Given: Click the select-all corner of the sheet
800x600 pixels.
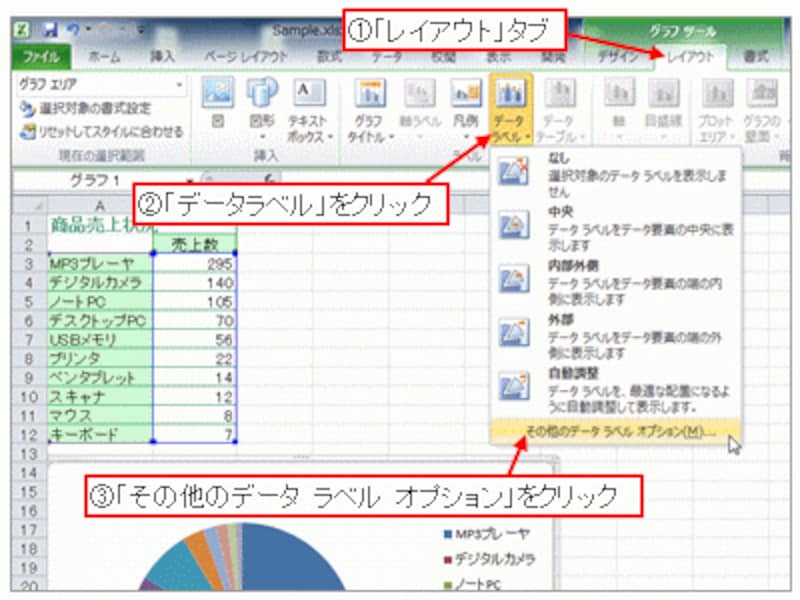Looking at the screenshot, I should (30, 205).
